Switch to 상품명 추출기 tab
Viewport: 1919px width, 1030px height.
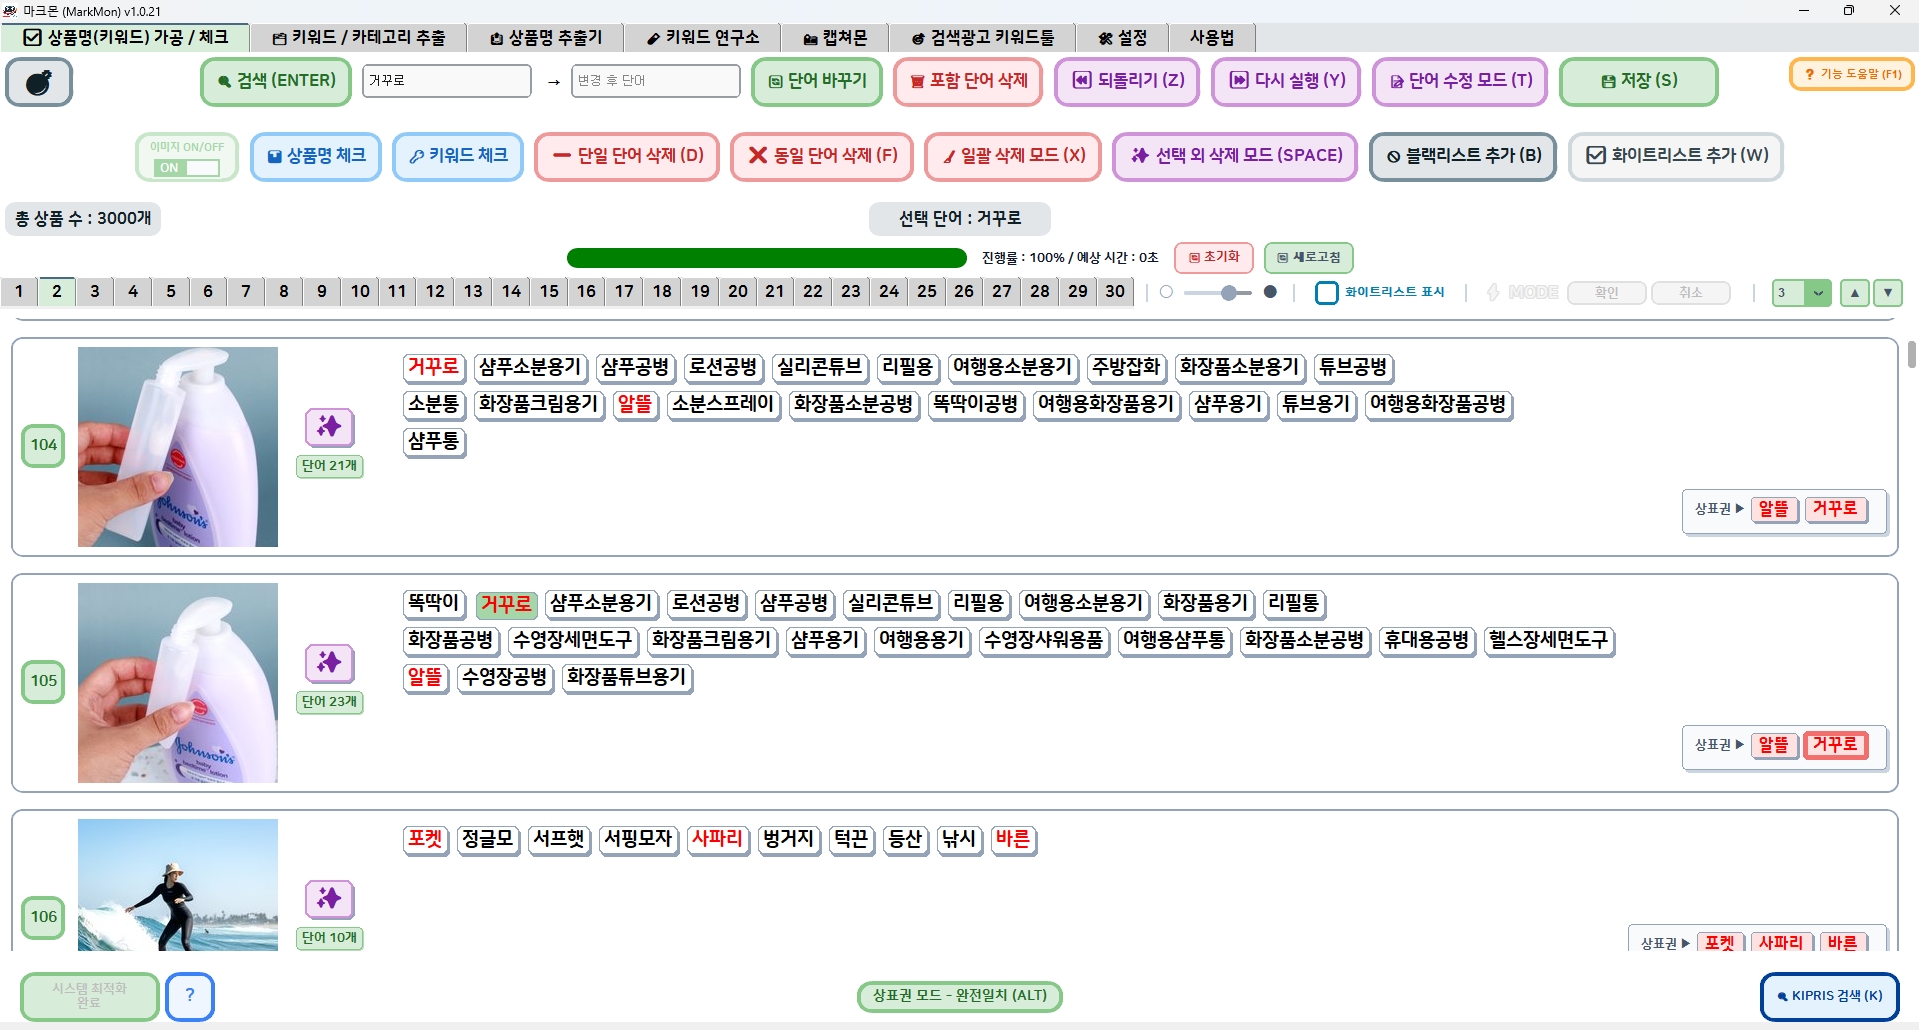[x=546, y=38]
